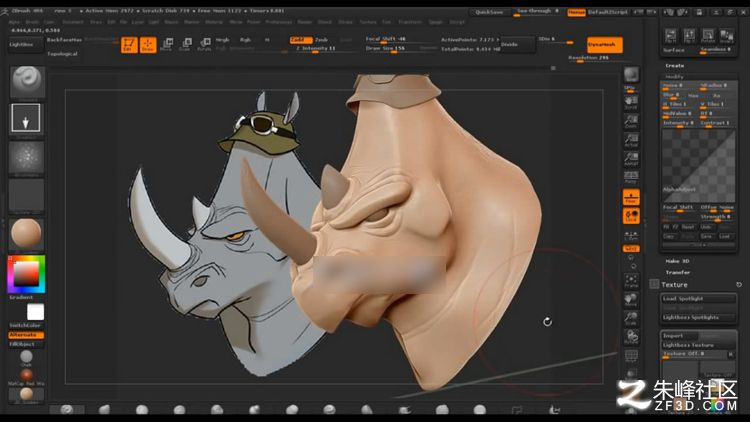Toggle Mrgb mode
The image size is (750, 422).
point(222,40)
